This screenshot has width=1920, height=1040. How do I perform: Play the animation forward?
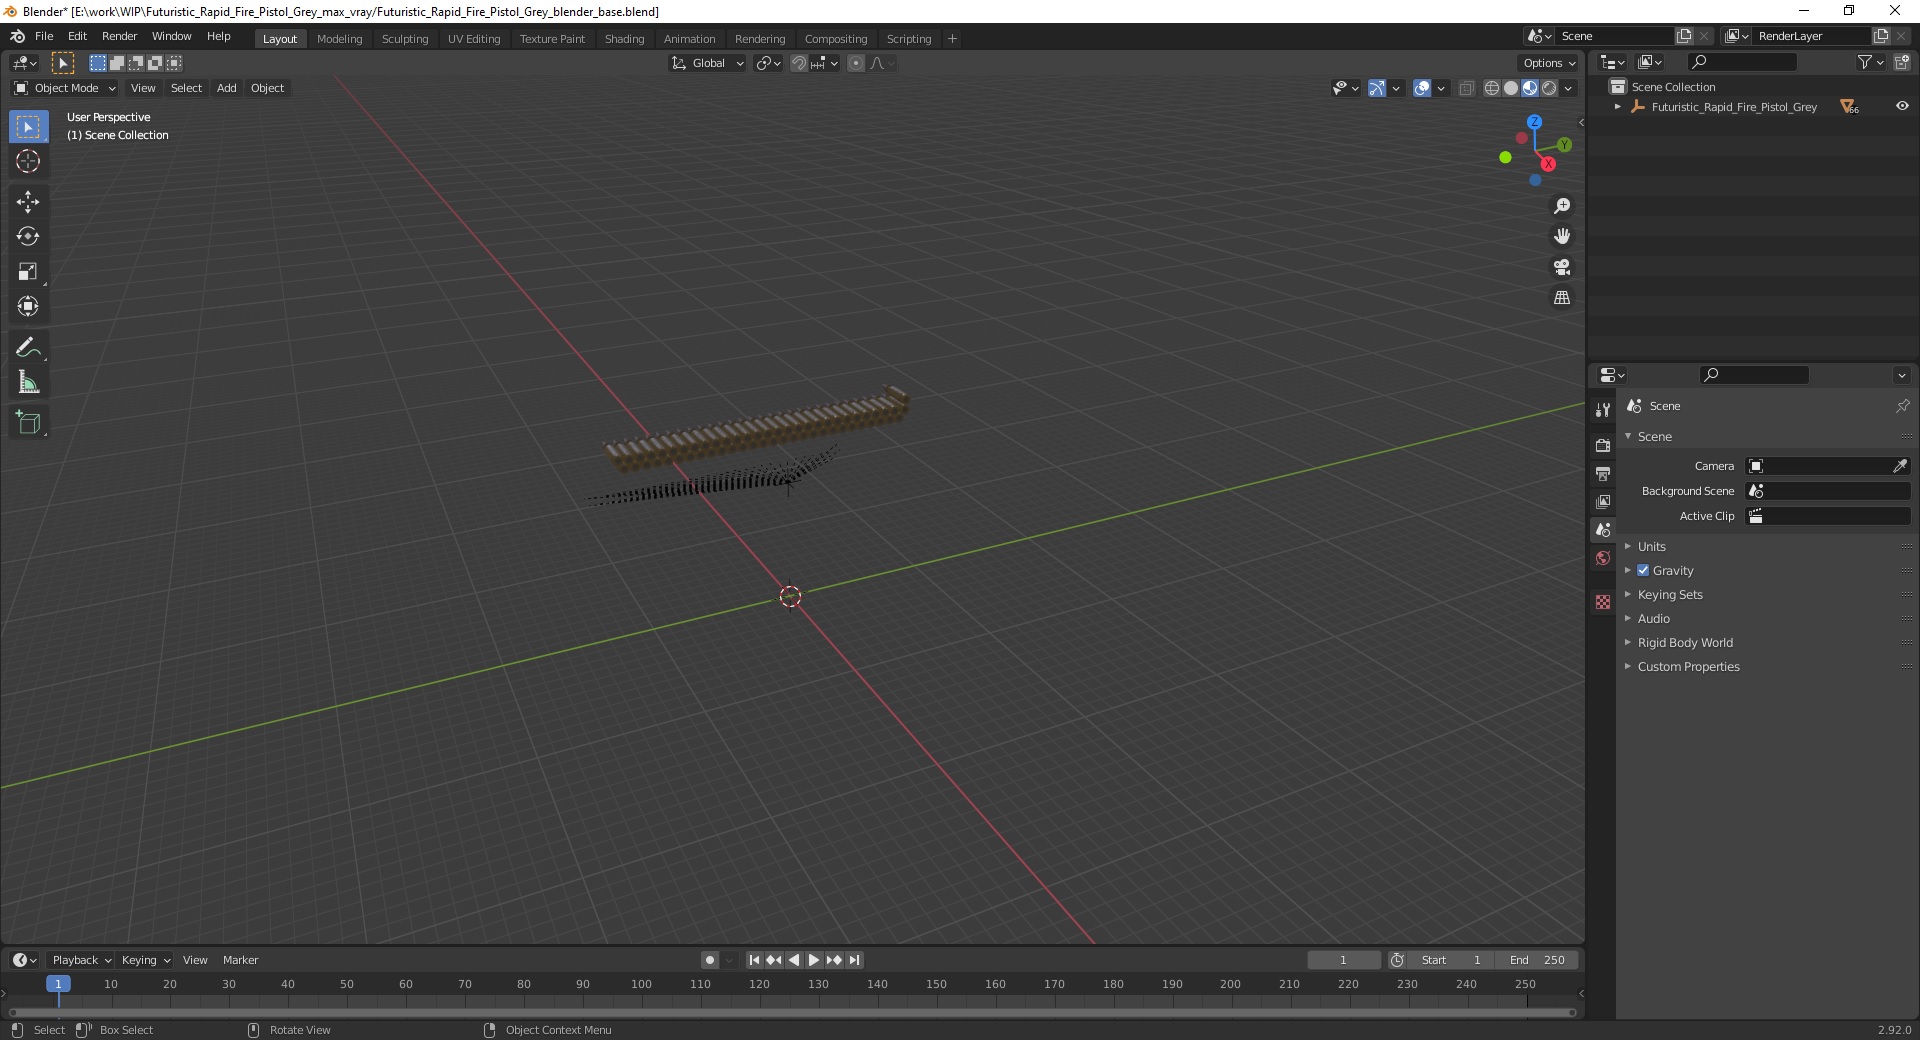(x=814, y=960)
